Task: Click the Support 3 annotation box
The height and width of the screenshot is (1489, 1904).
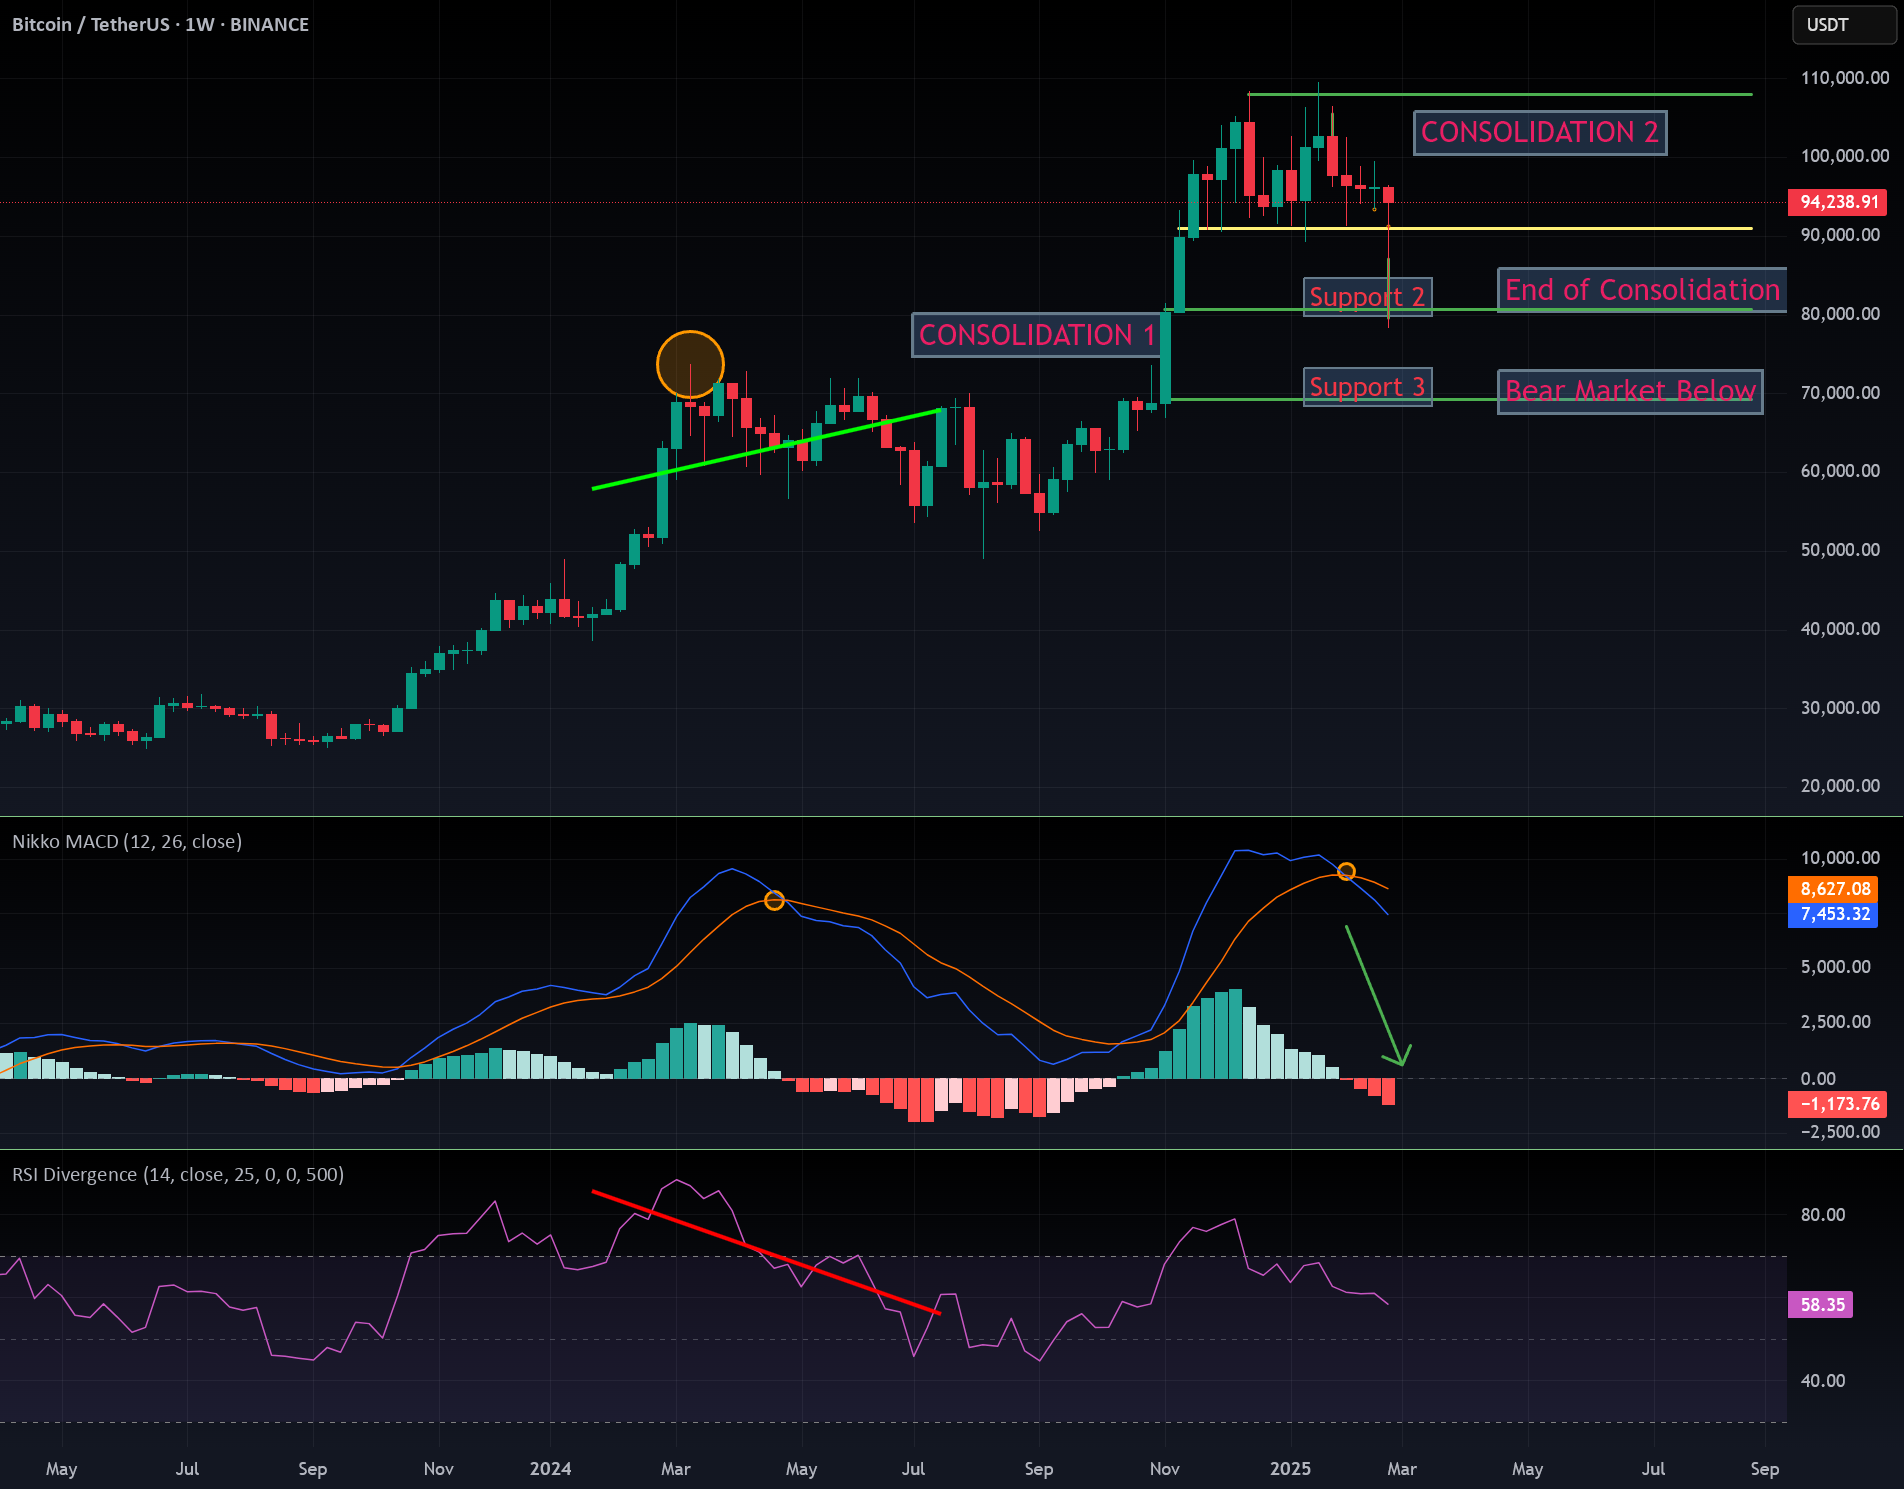Action: click(x=1368, y=387)
